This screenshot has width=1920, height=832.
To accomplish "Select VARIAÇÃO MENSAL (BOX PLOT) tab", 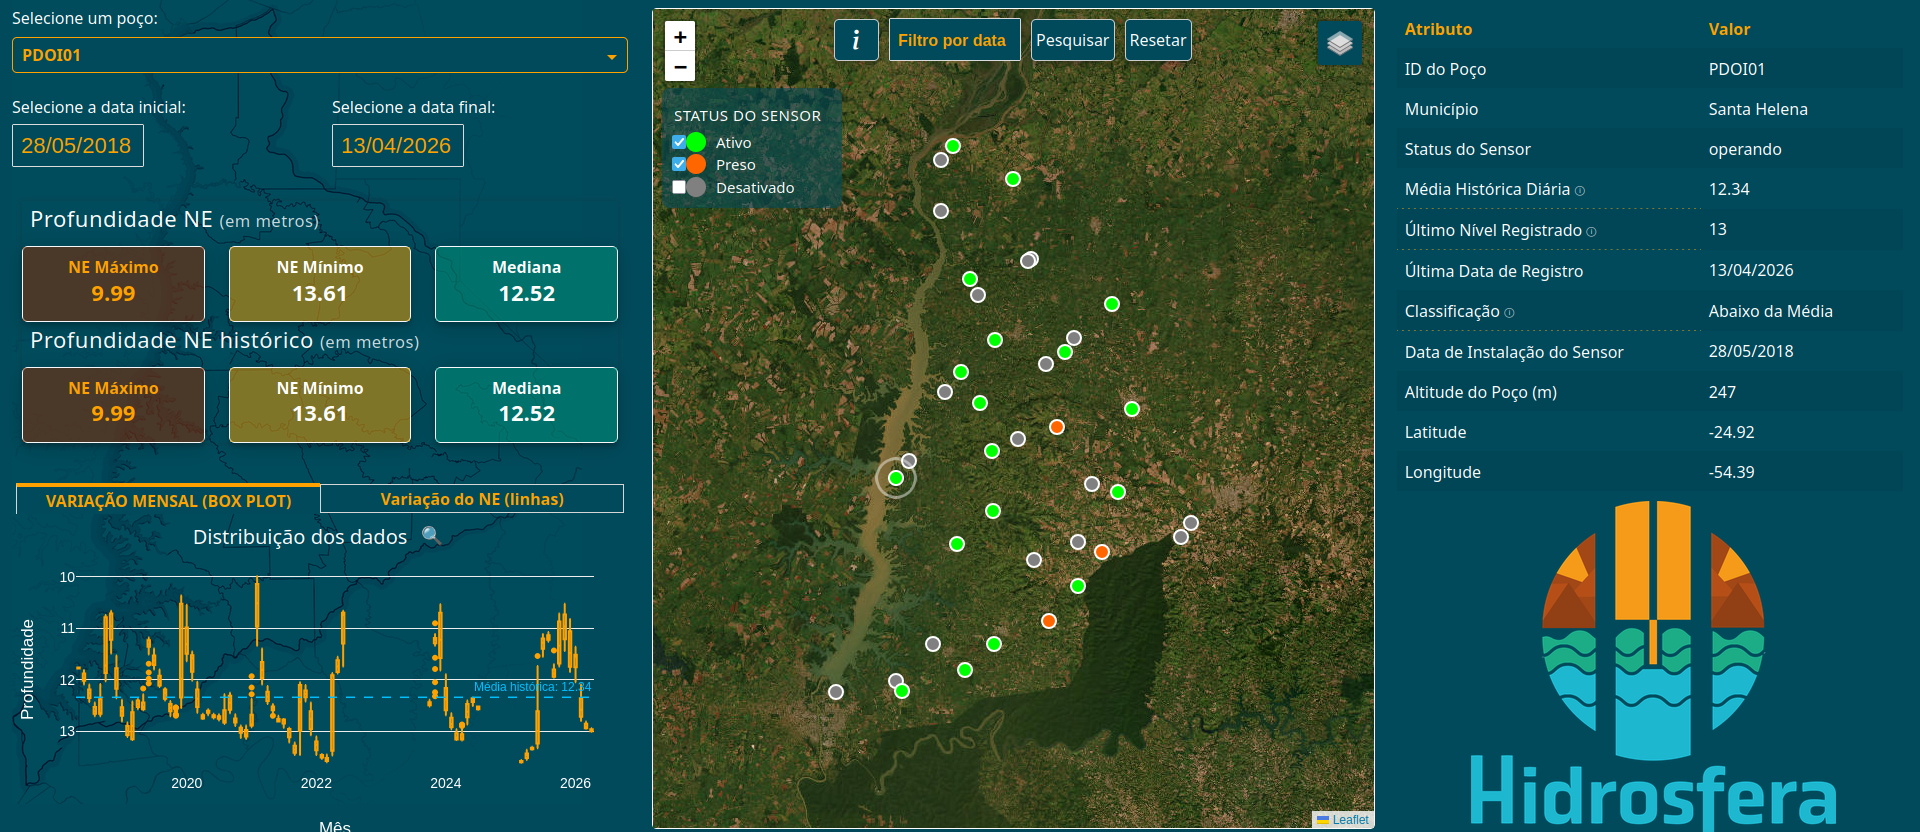I will 168,500.
